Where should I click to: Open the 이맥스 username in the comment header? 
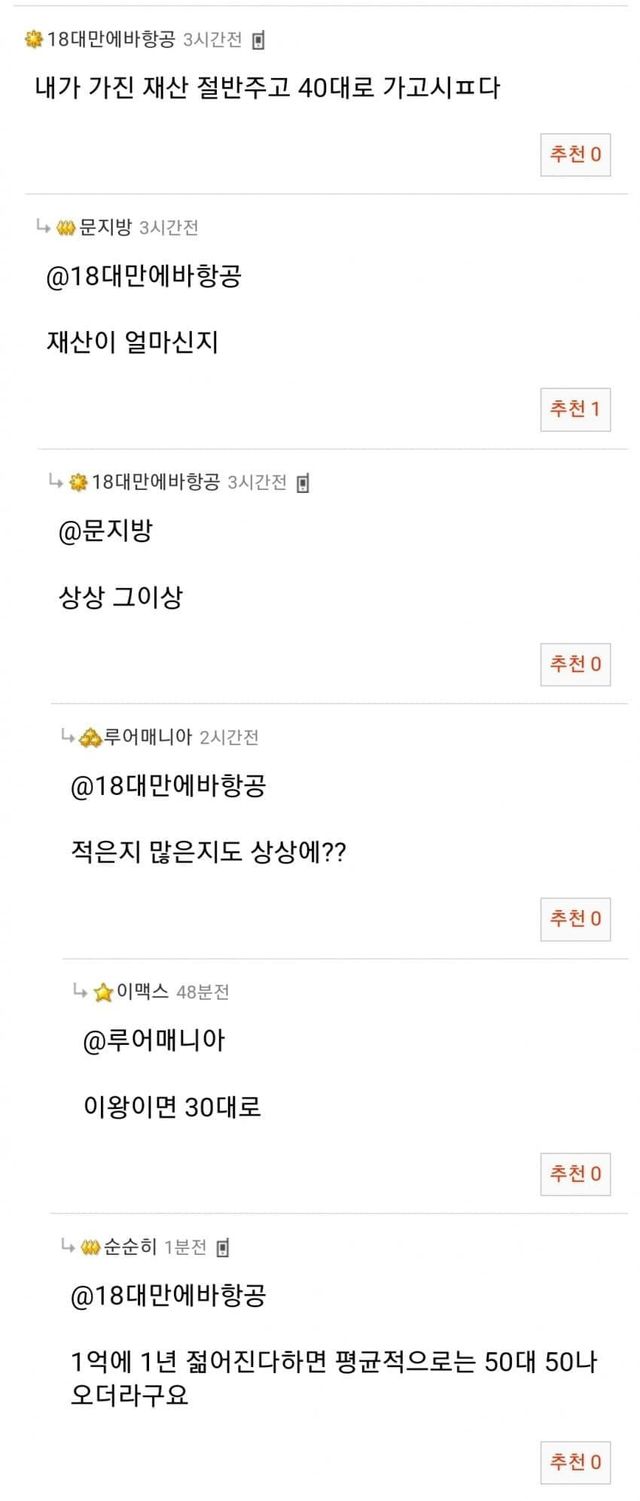coord(141,992)
